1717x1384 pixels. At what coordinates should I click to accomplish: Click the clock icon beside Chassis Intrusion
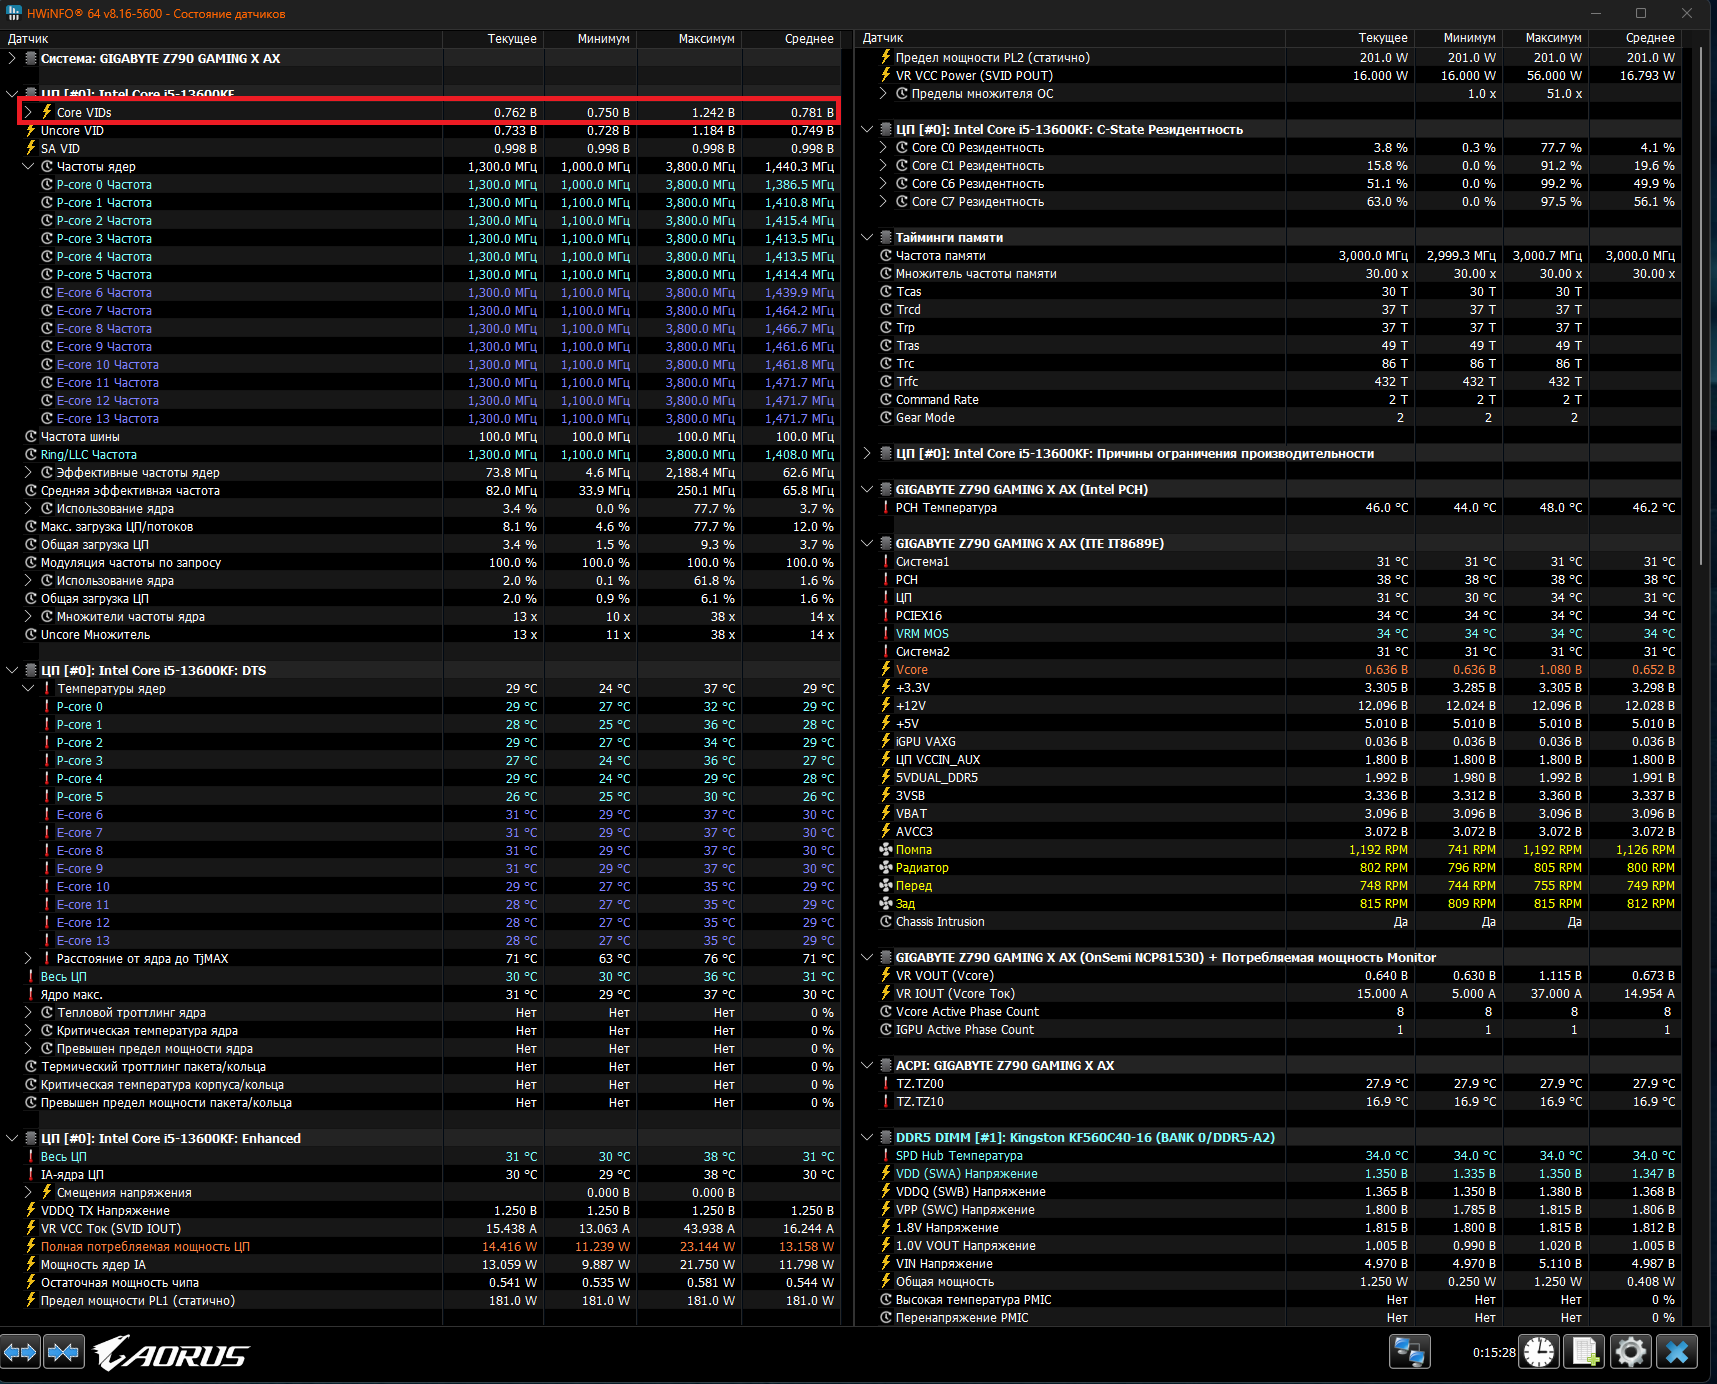(x=886, y=921)
